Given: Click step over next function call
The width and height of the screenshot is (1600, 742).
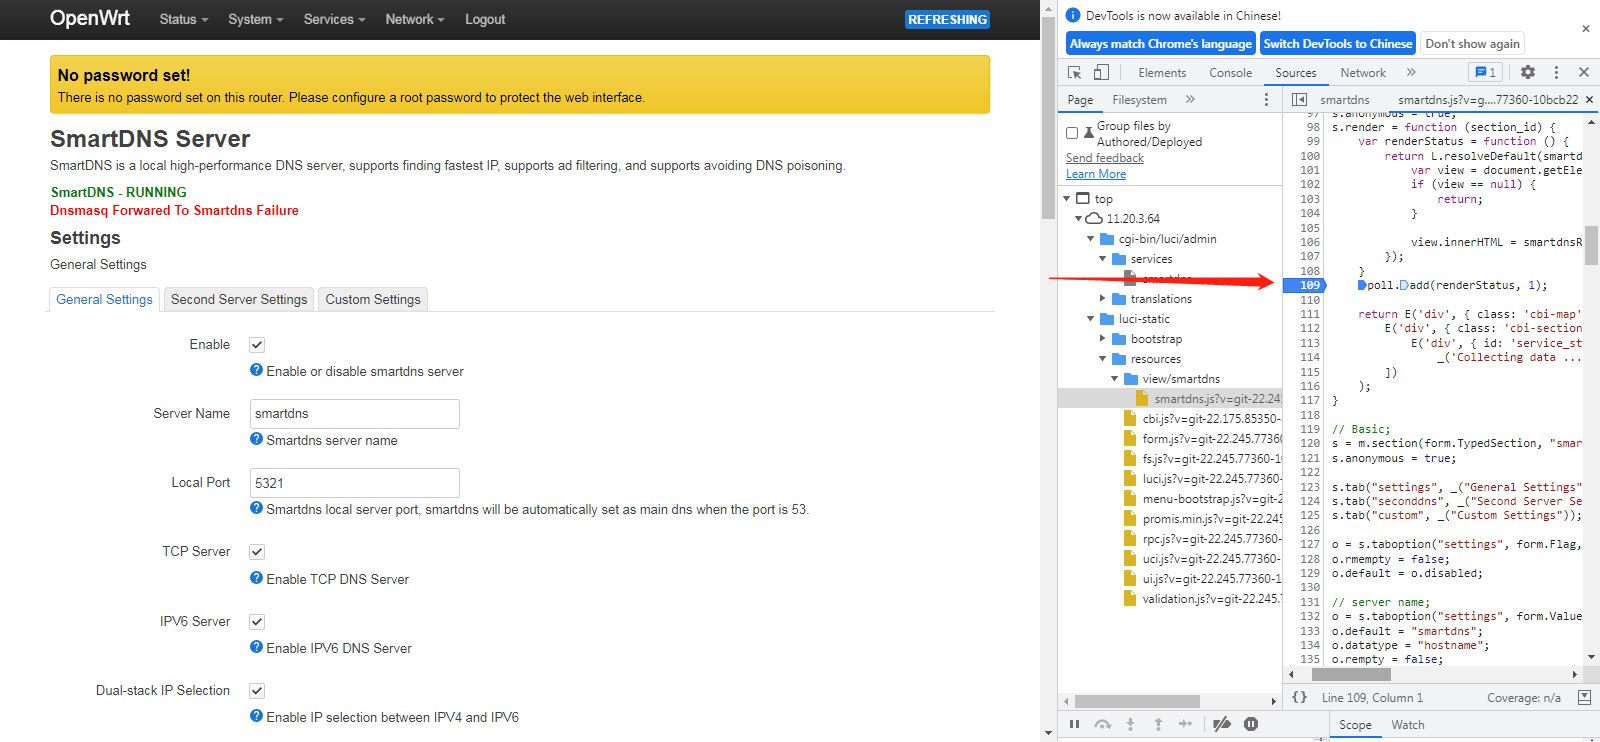Looking at the screenshot, I should pyautogui.click(x=1102, y=724).
